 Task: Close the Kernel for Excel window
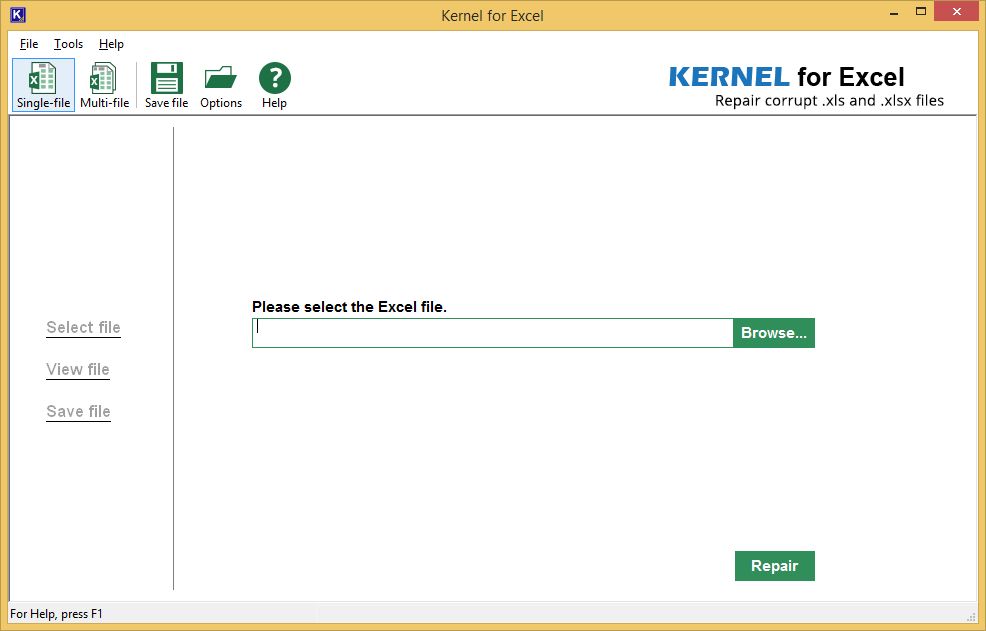(x=956, y=12)
